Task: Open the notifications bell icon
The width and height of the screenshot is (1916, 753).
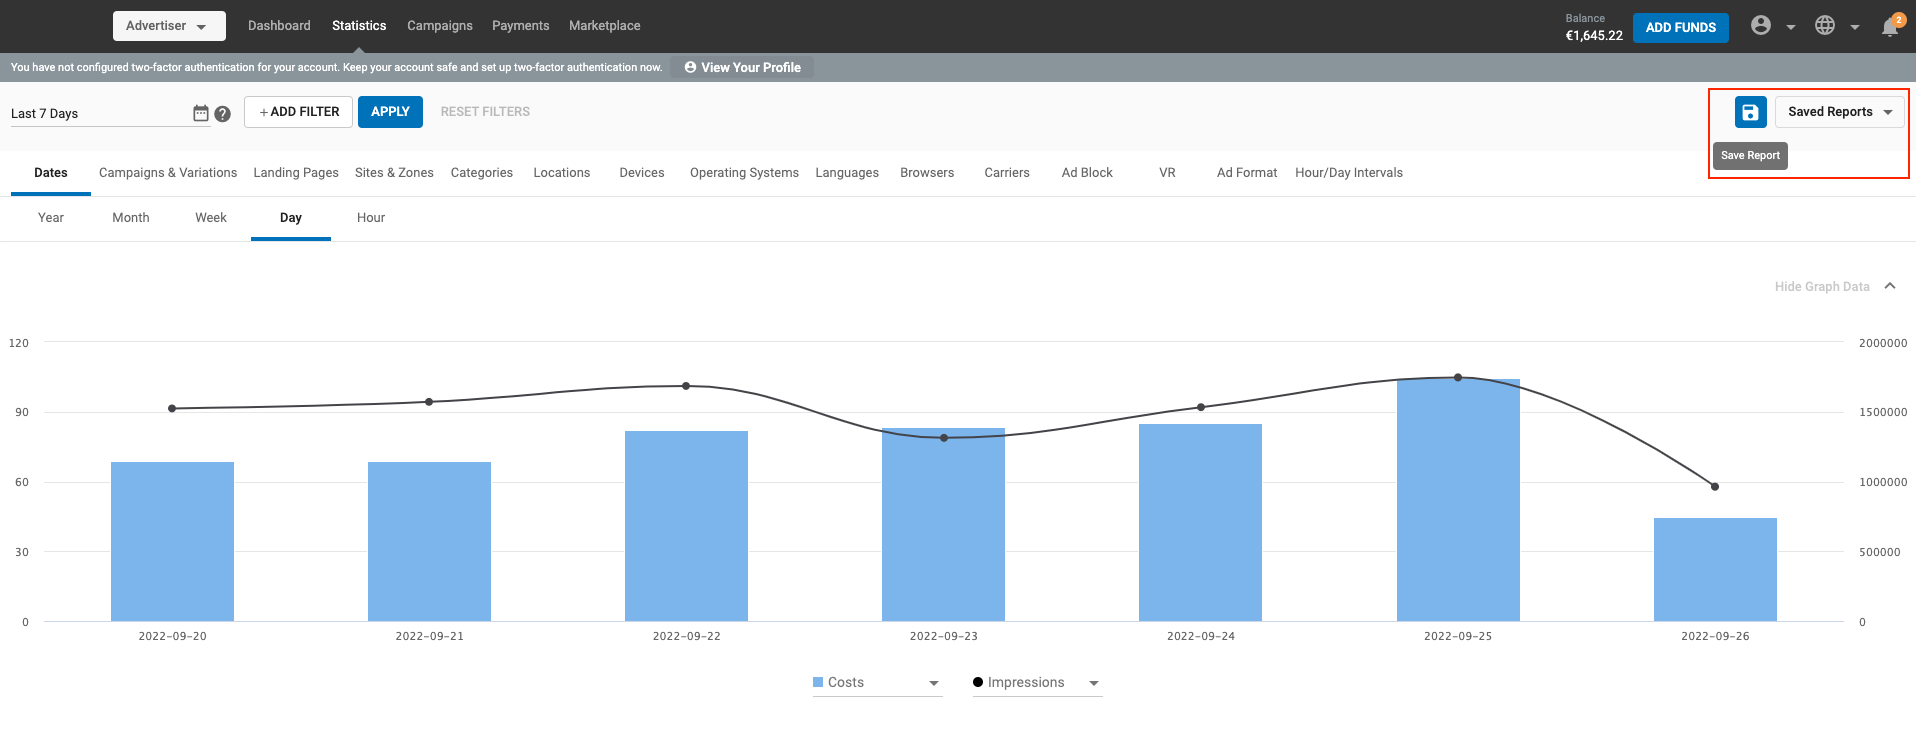Action: coord(1889,27)
